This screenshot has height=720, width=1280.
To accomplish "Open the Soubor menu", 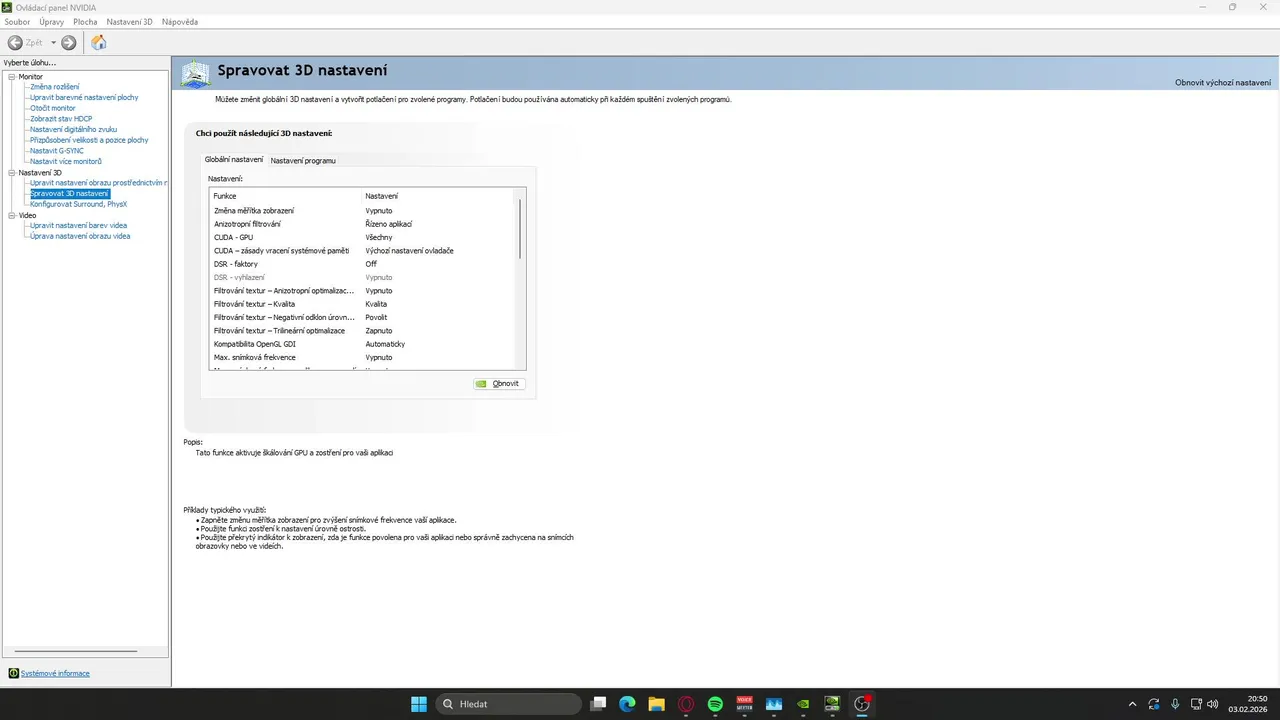I will pos(18,21).
